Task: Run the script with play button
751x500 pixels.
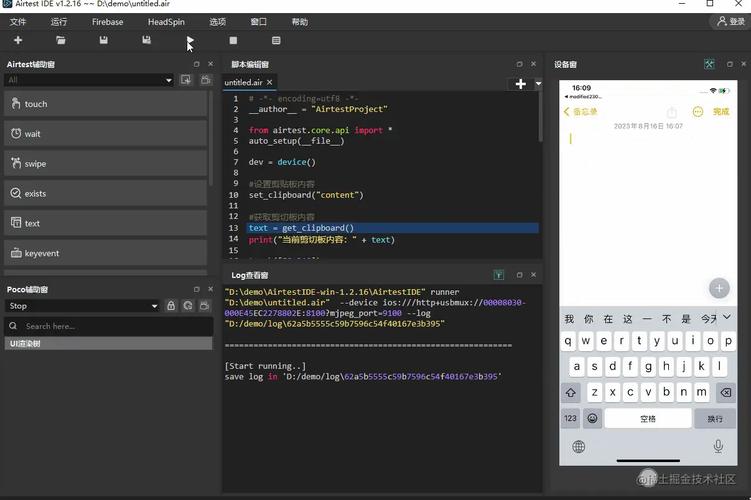Action: (x=190, y=40)
